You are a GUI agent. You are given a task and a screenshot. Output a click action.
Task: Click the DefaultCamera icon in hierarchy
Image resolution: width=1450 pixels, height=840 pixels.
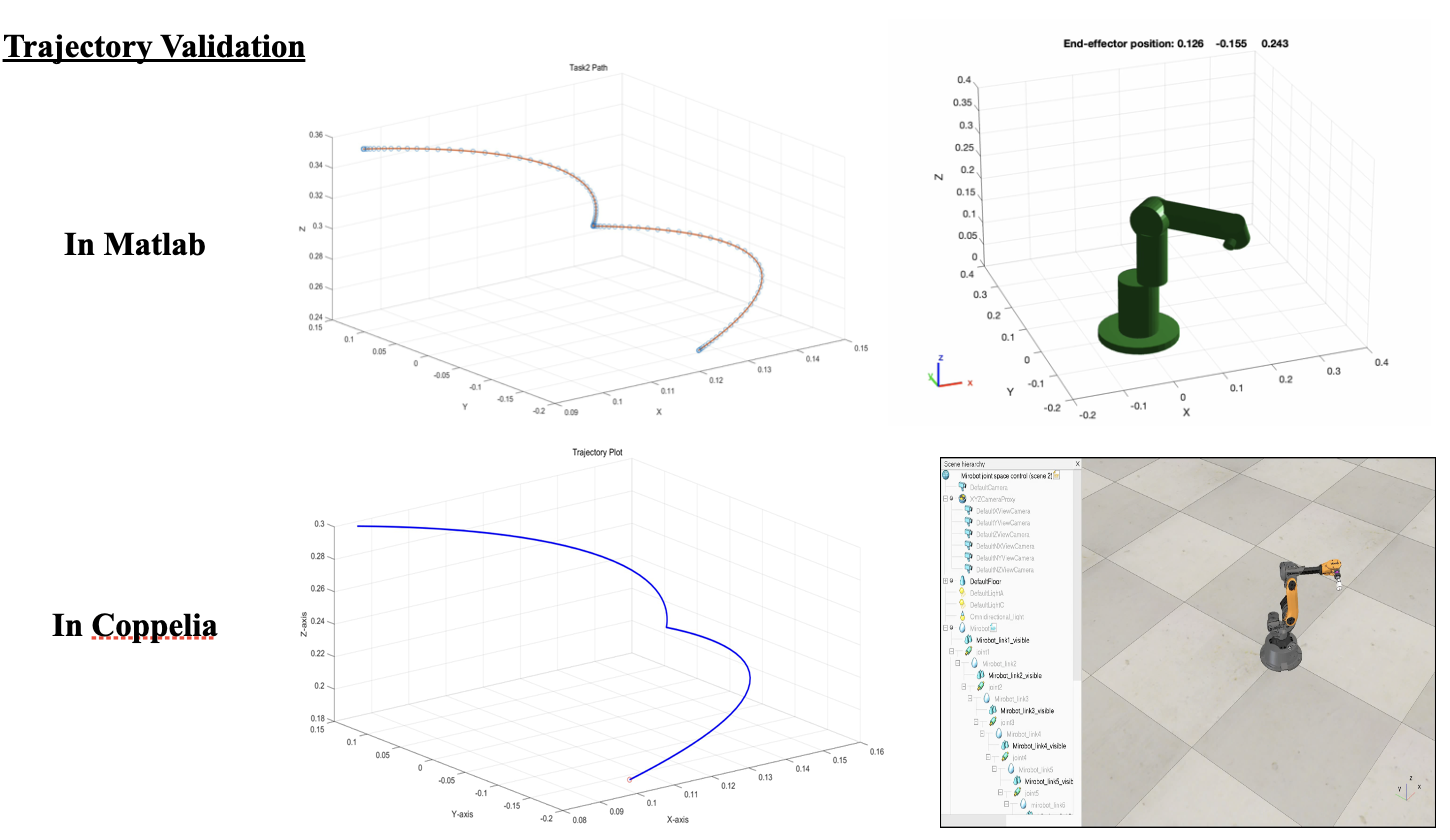coord(960,487)
